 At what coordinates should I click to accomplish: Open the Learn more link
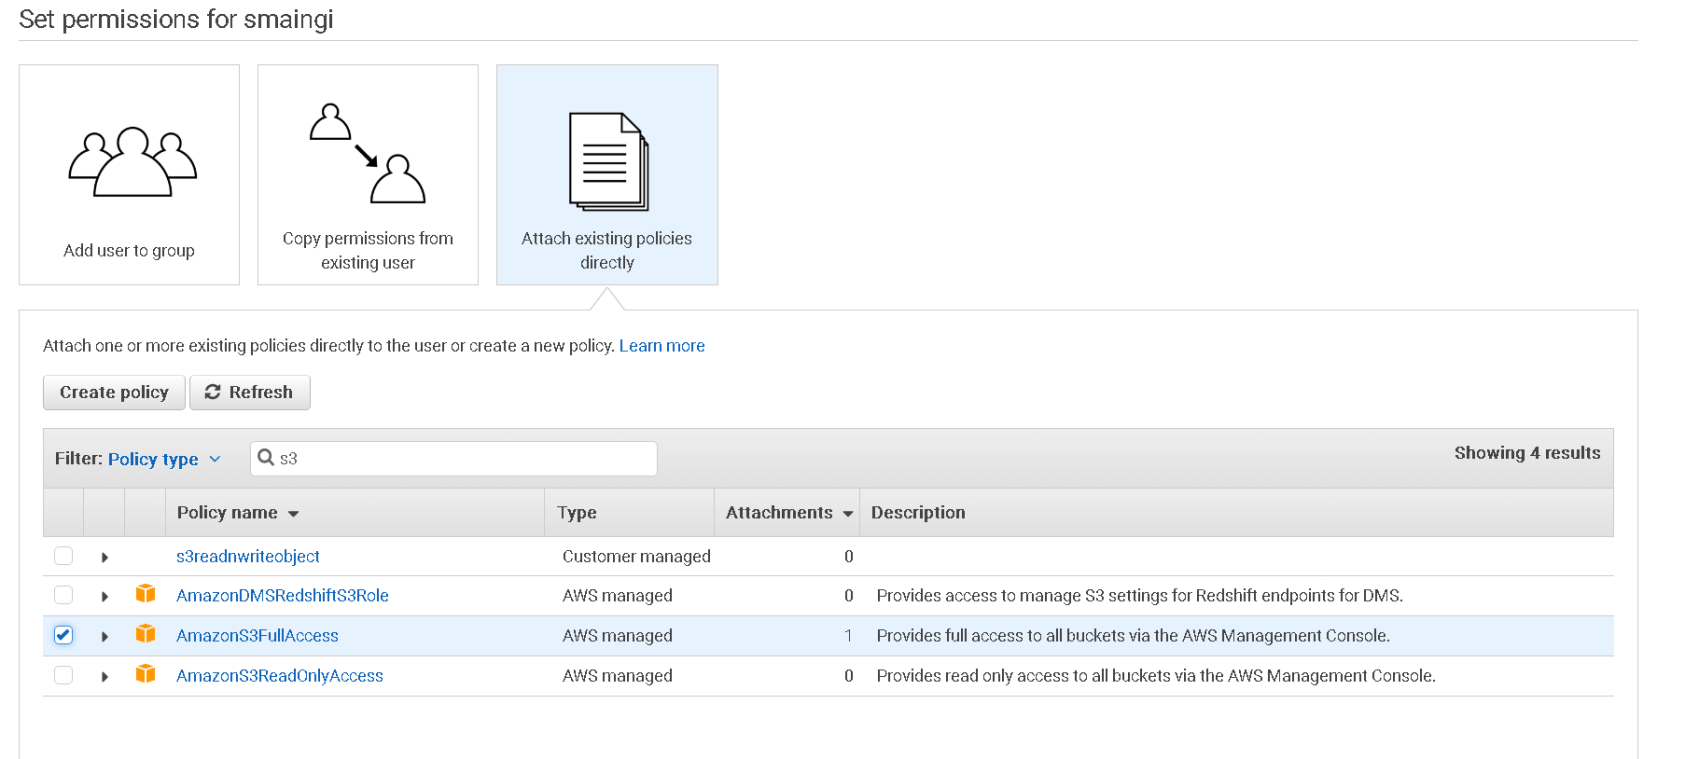pos(661,345)
